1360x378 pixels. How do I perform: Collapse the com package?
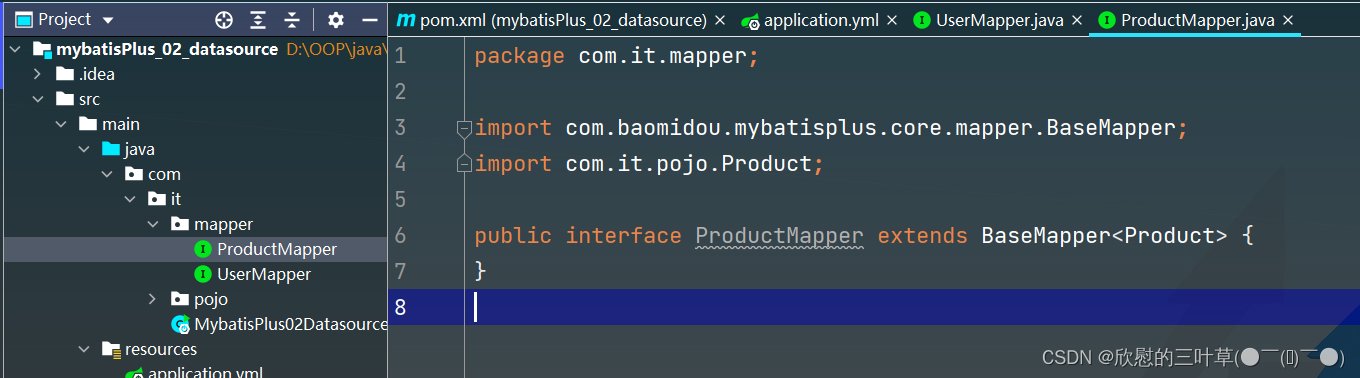106,174
